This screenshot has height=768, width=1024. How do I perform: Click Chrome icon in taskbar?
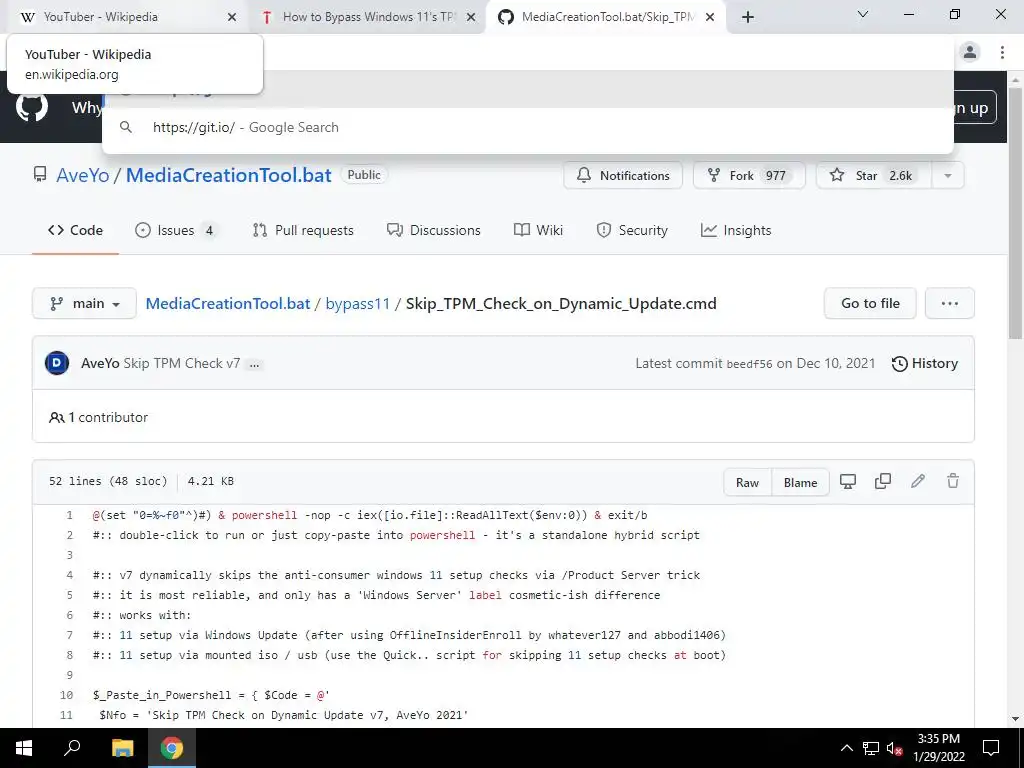pos(172,748)
